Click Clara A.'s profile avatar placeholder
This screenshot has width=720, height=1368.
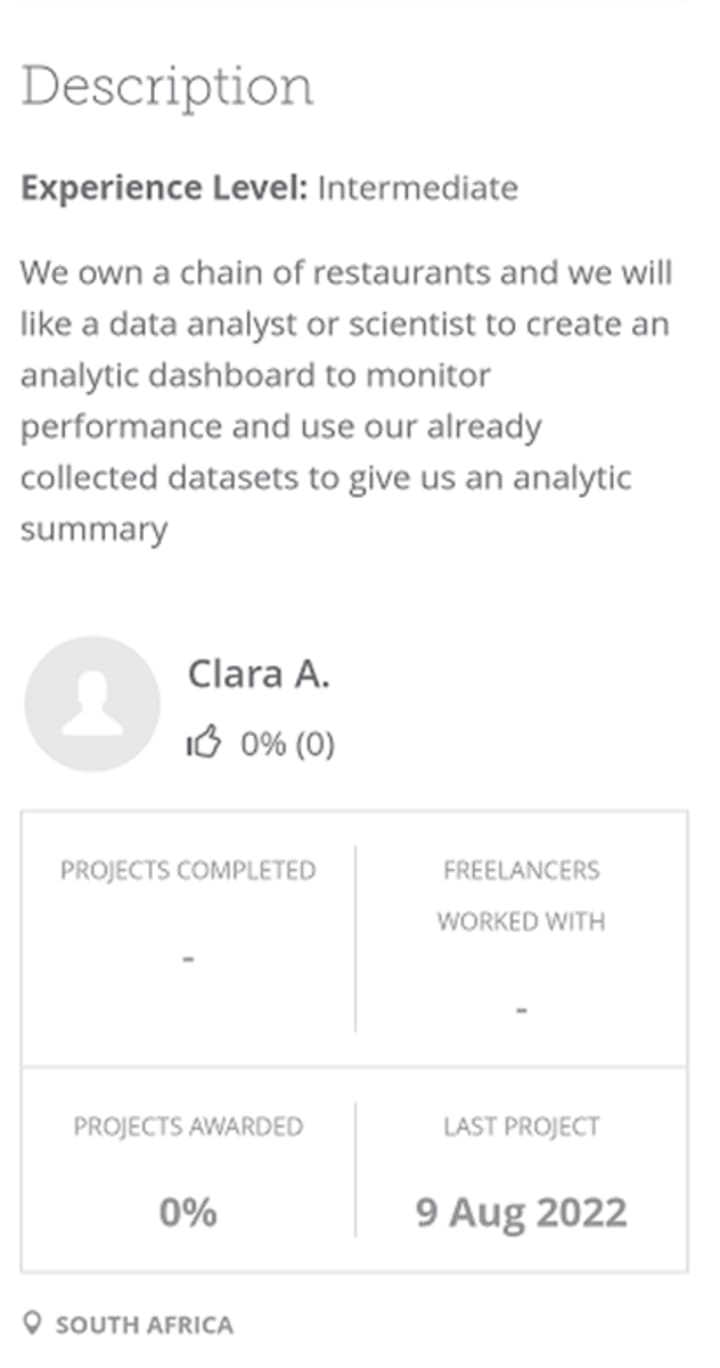point(92,704)
